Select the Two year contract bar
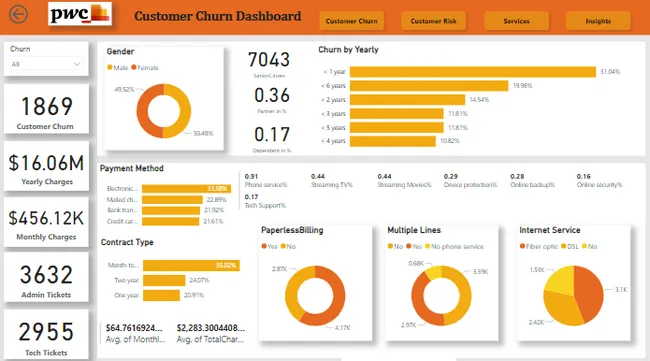This screenshot has height=361, width=650. 164,280
